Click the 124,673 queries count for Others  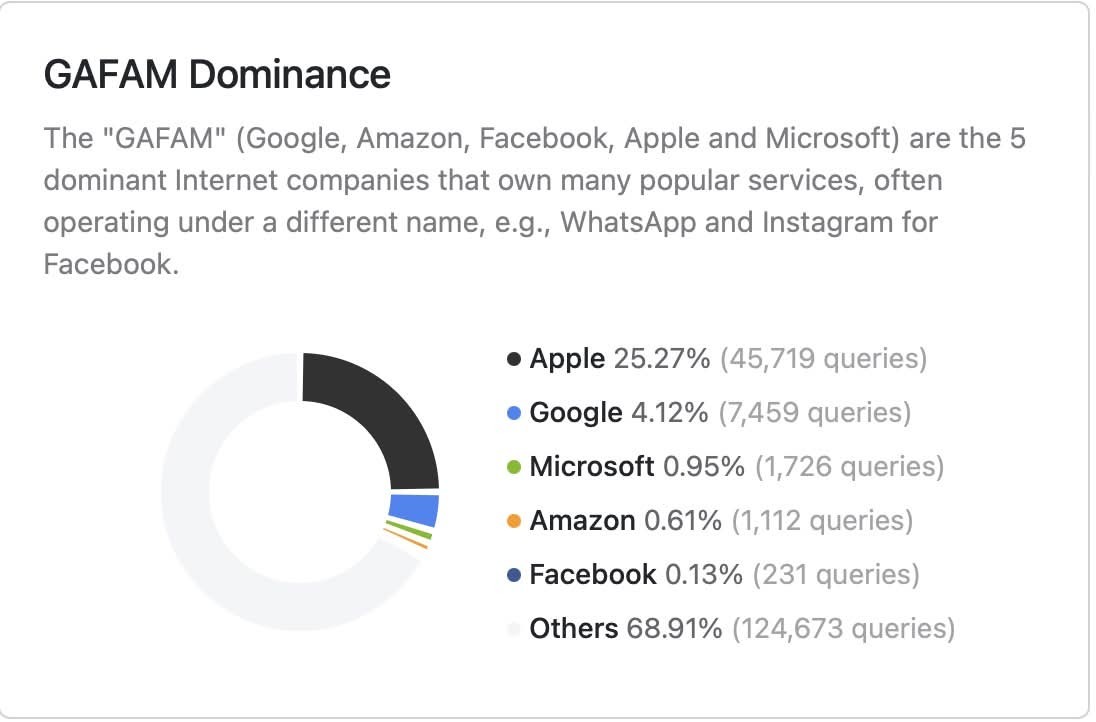(x=843, y=628)
